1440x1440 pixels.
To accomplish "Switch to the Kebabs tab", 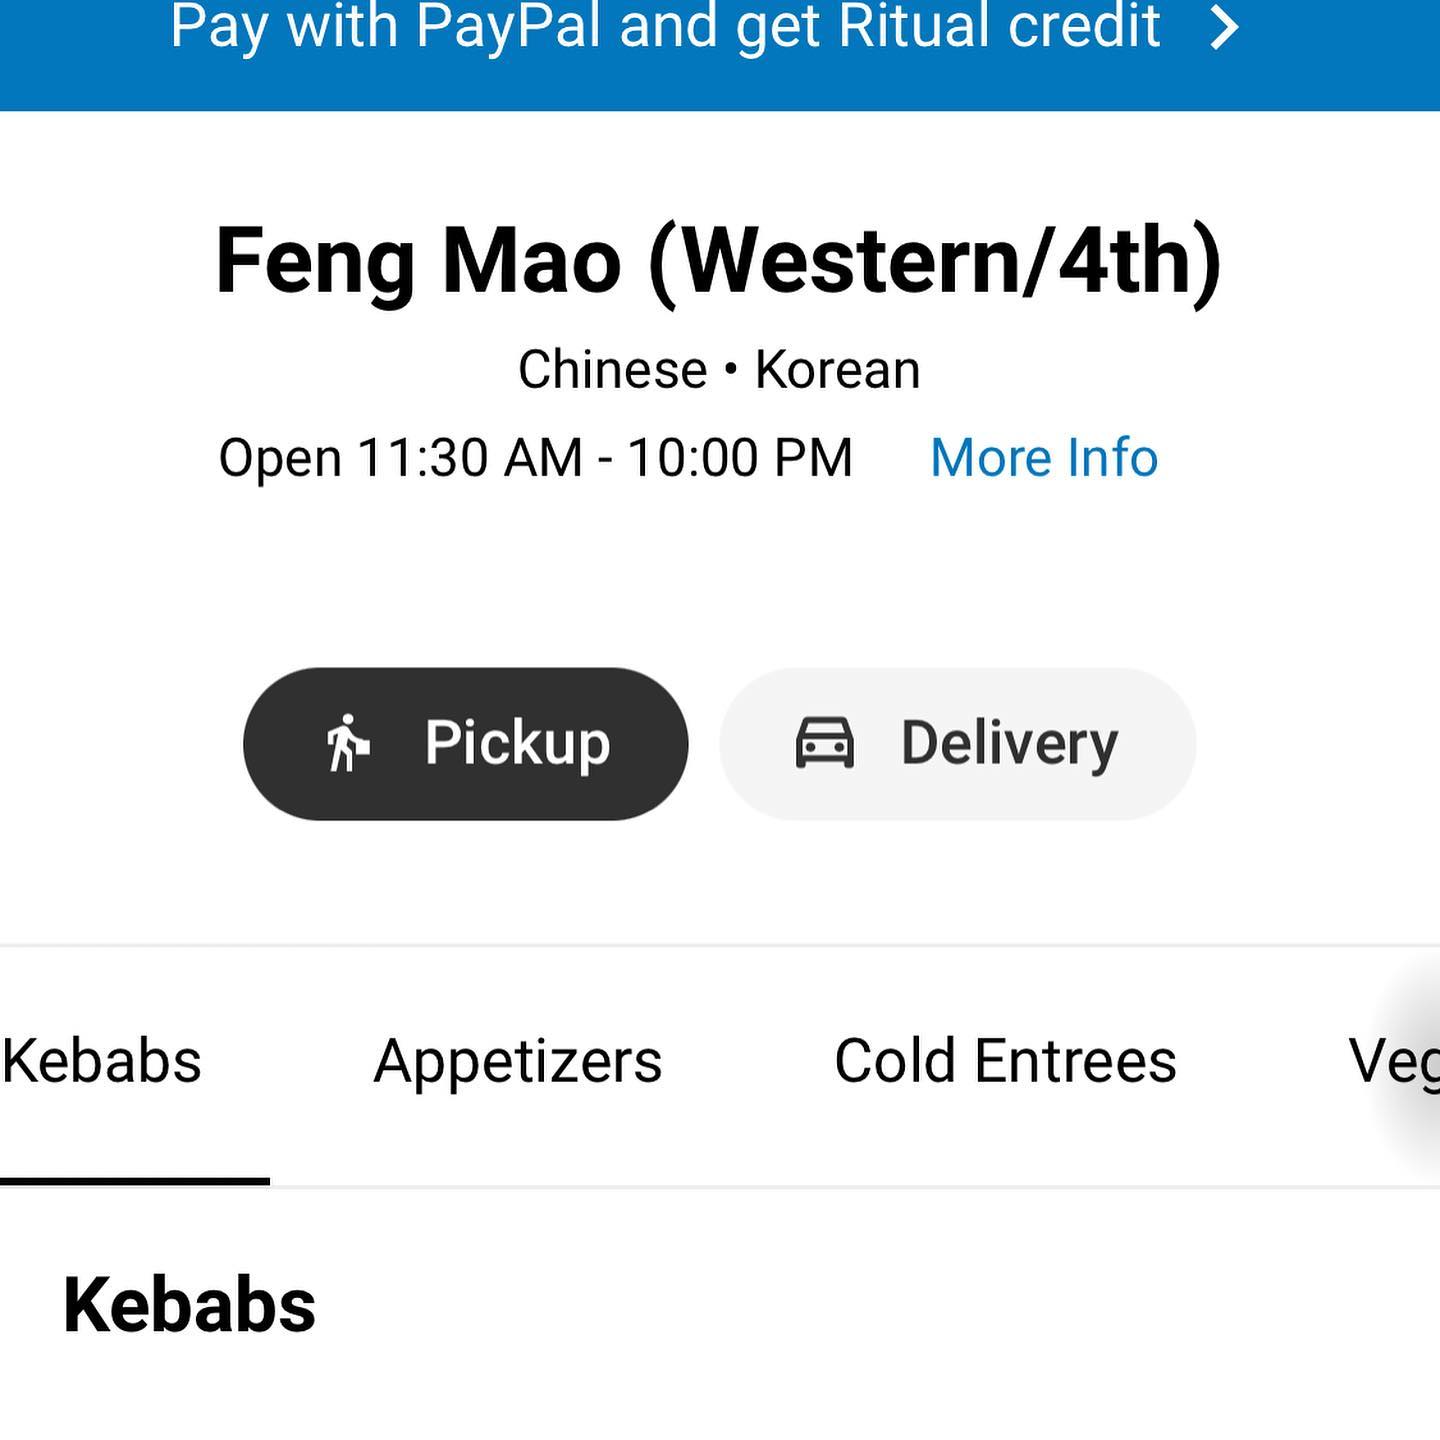I will tap(102, 1061).
